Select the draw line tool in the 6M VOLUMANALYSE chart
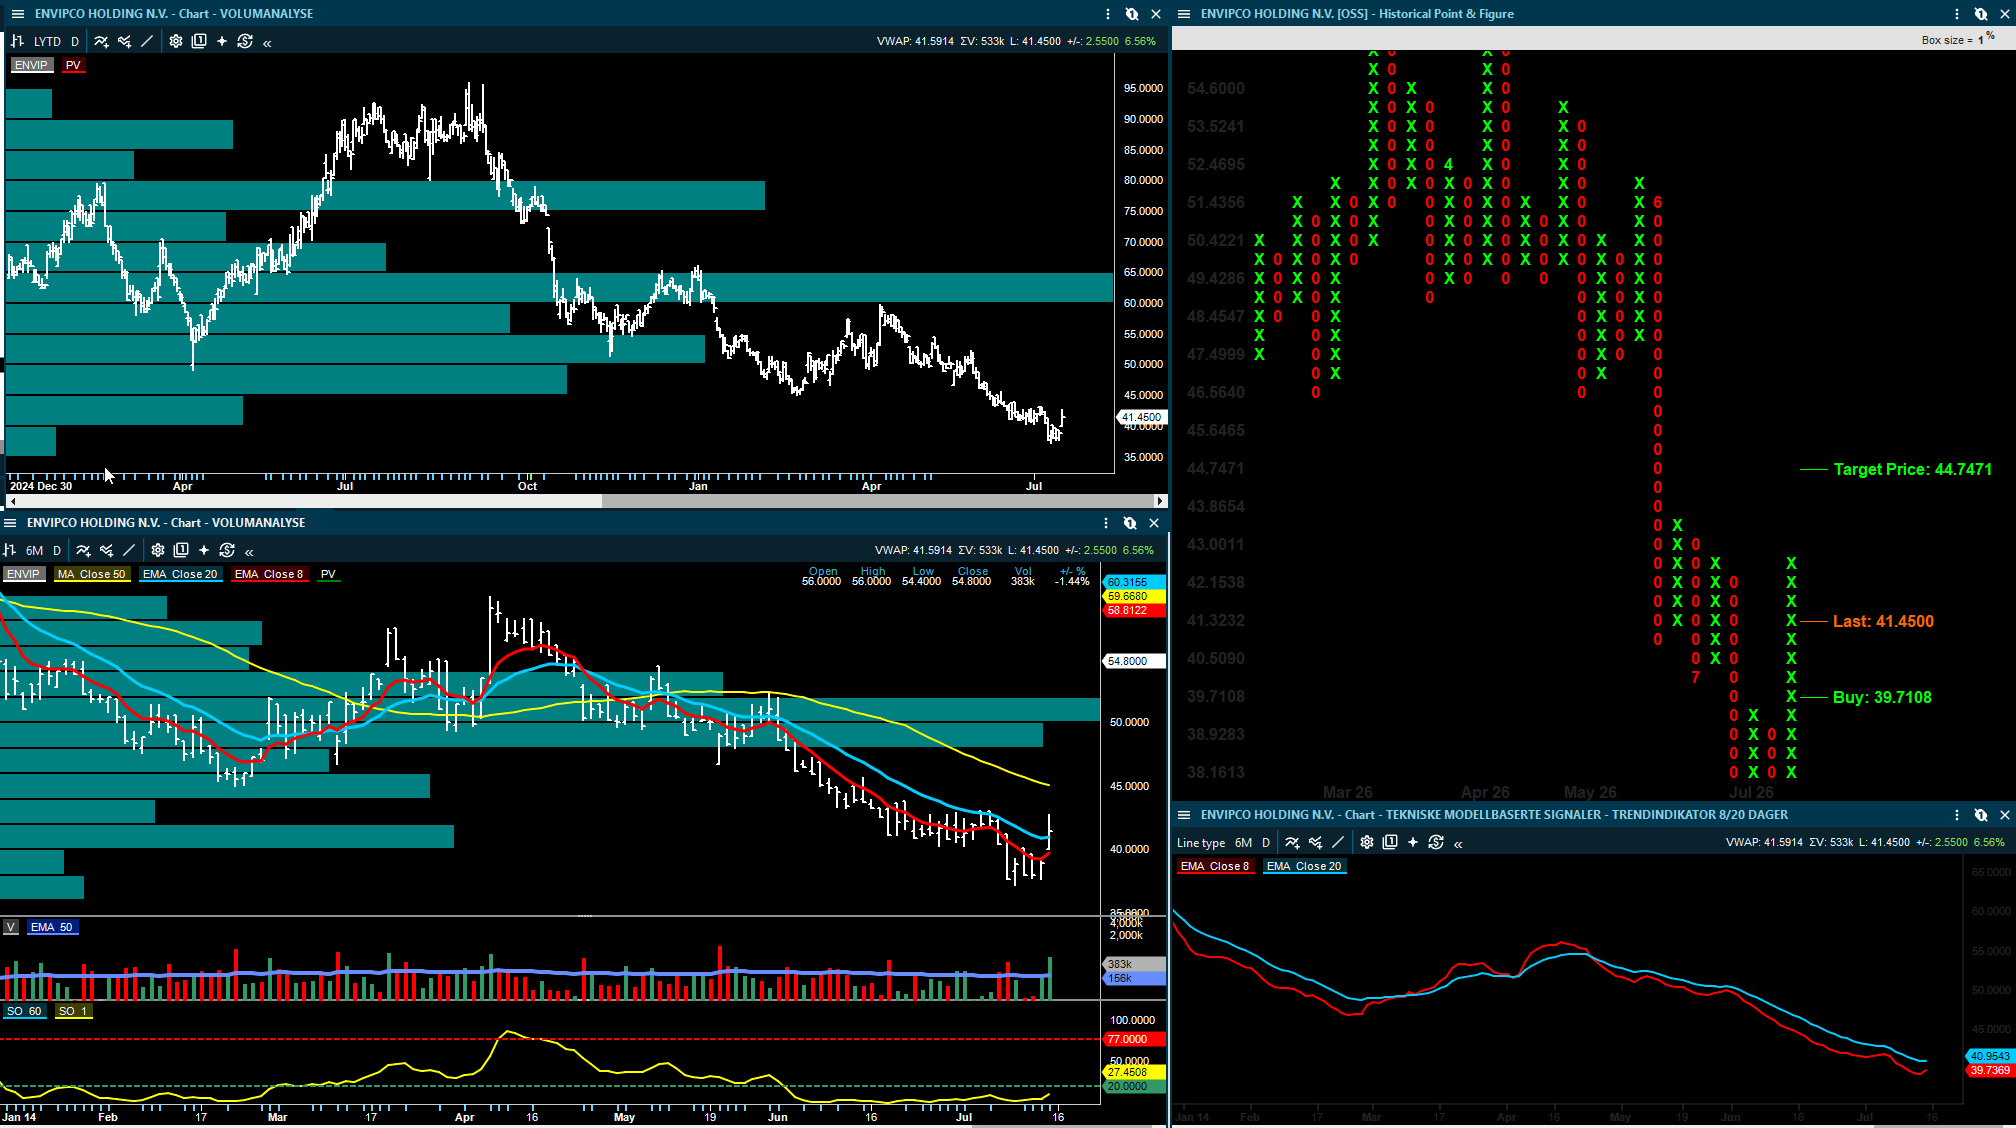The width and height of the screenshot is (2016, 1128). (x=129, y=550)
